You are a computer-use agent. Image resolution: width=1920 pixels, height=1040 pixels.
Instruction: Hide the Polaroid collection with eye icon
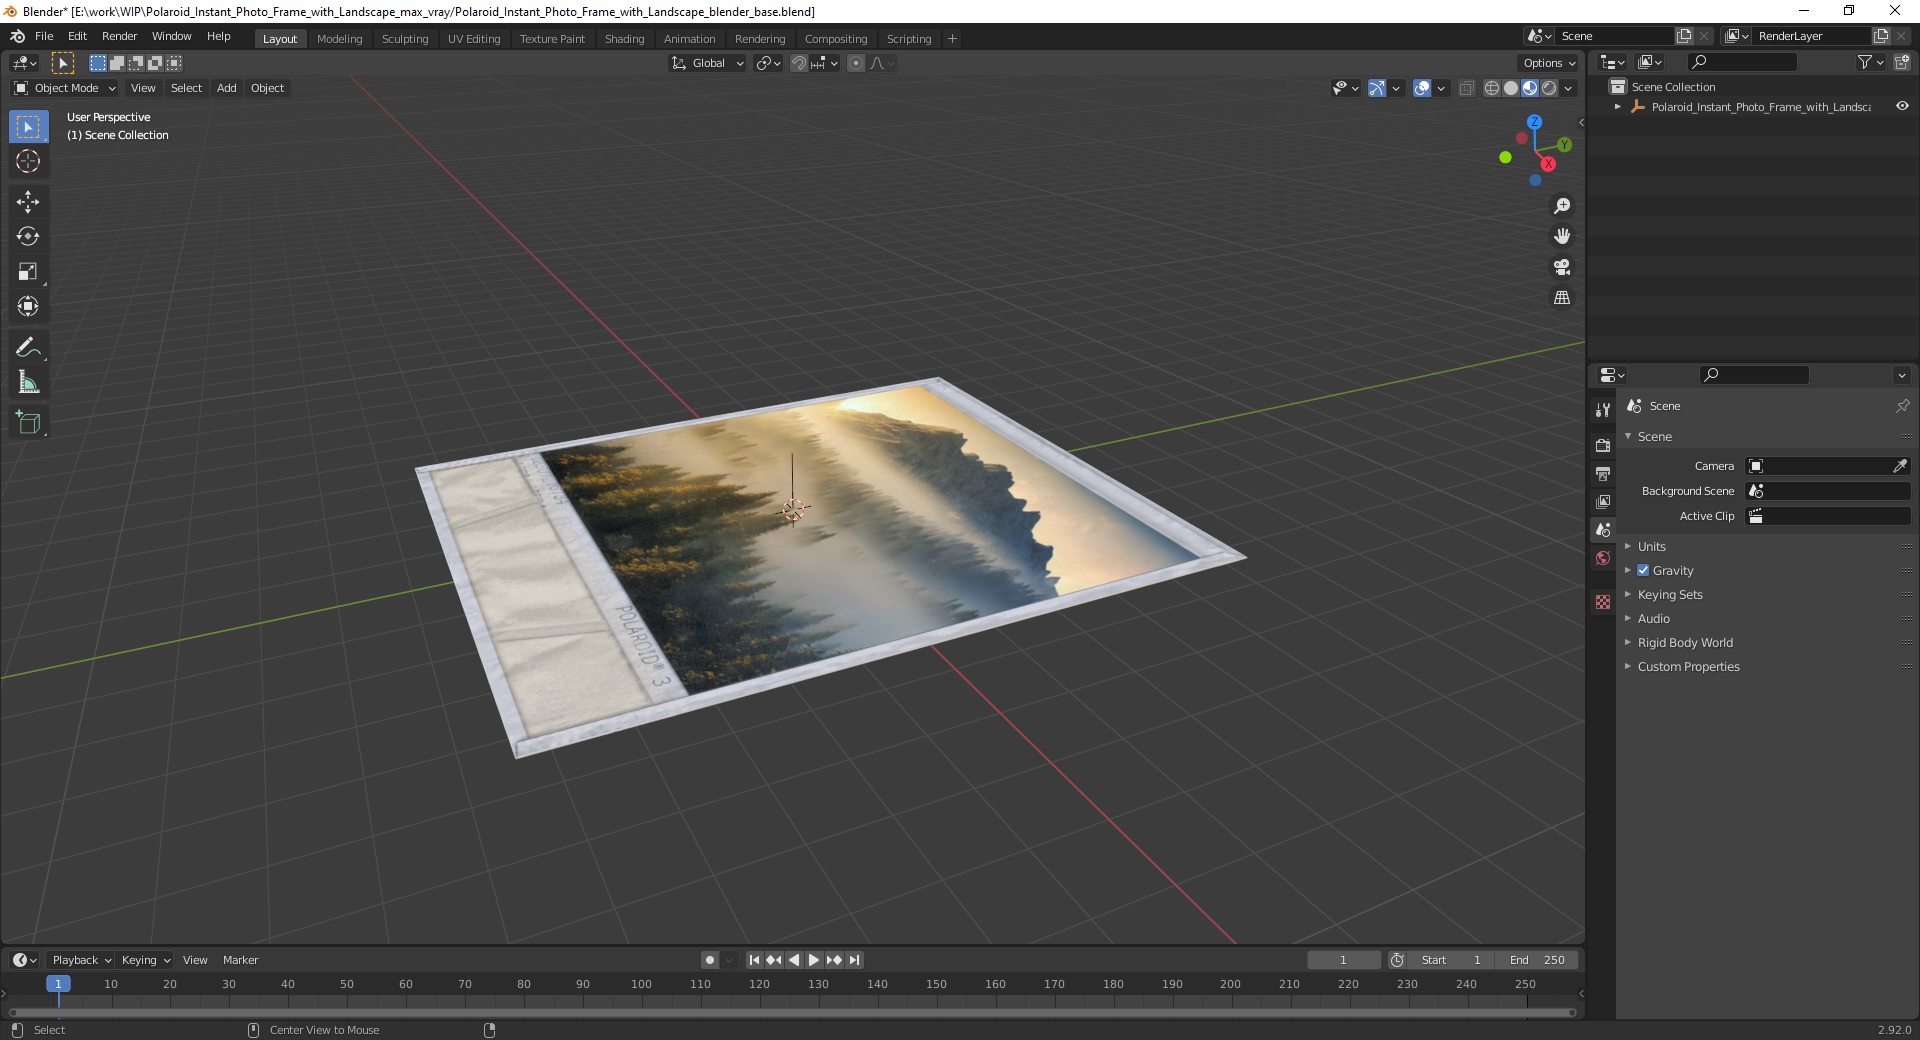1902,106
